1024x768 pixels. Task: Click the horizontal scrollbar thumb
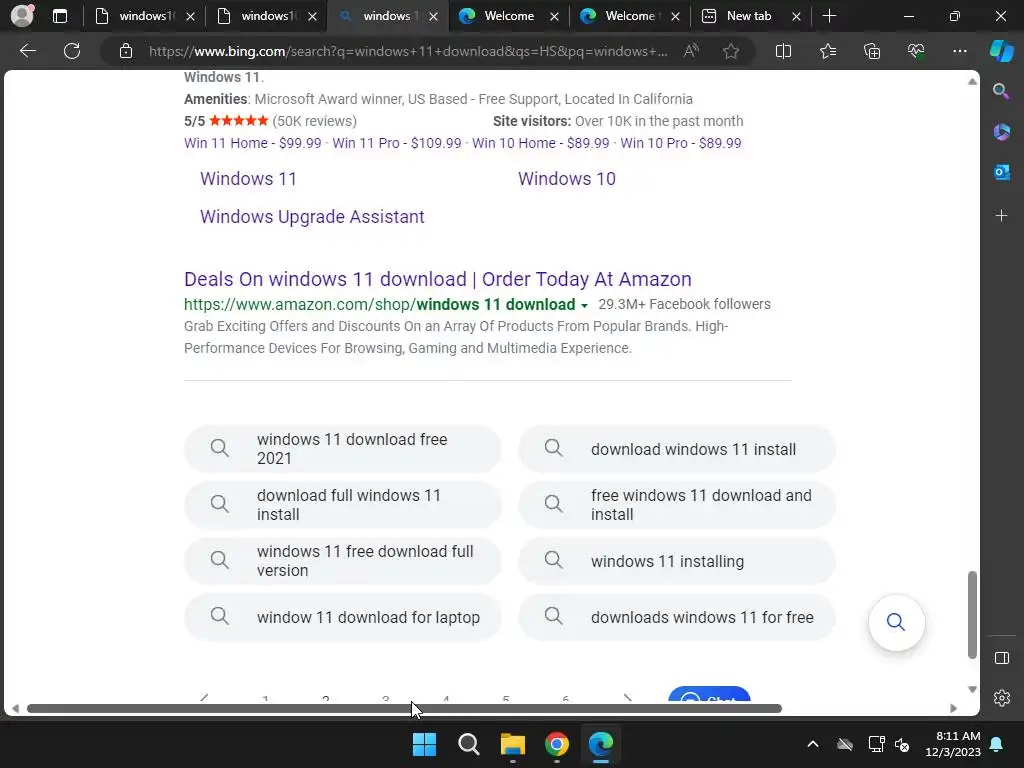click(404, 709)
